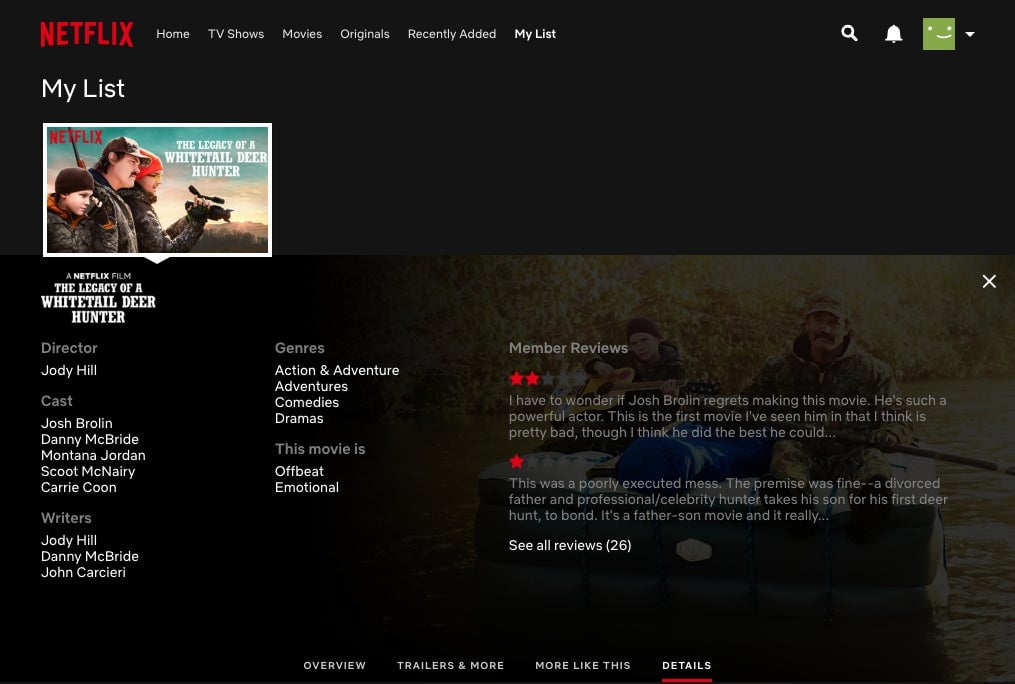This screenshot has height=684, width=1015.
Task: Click the poorly executed mess review text
Action: click(728, 500)
